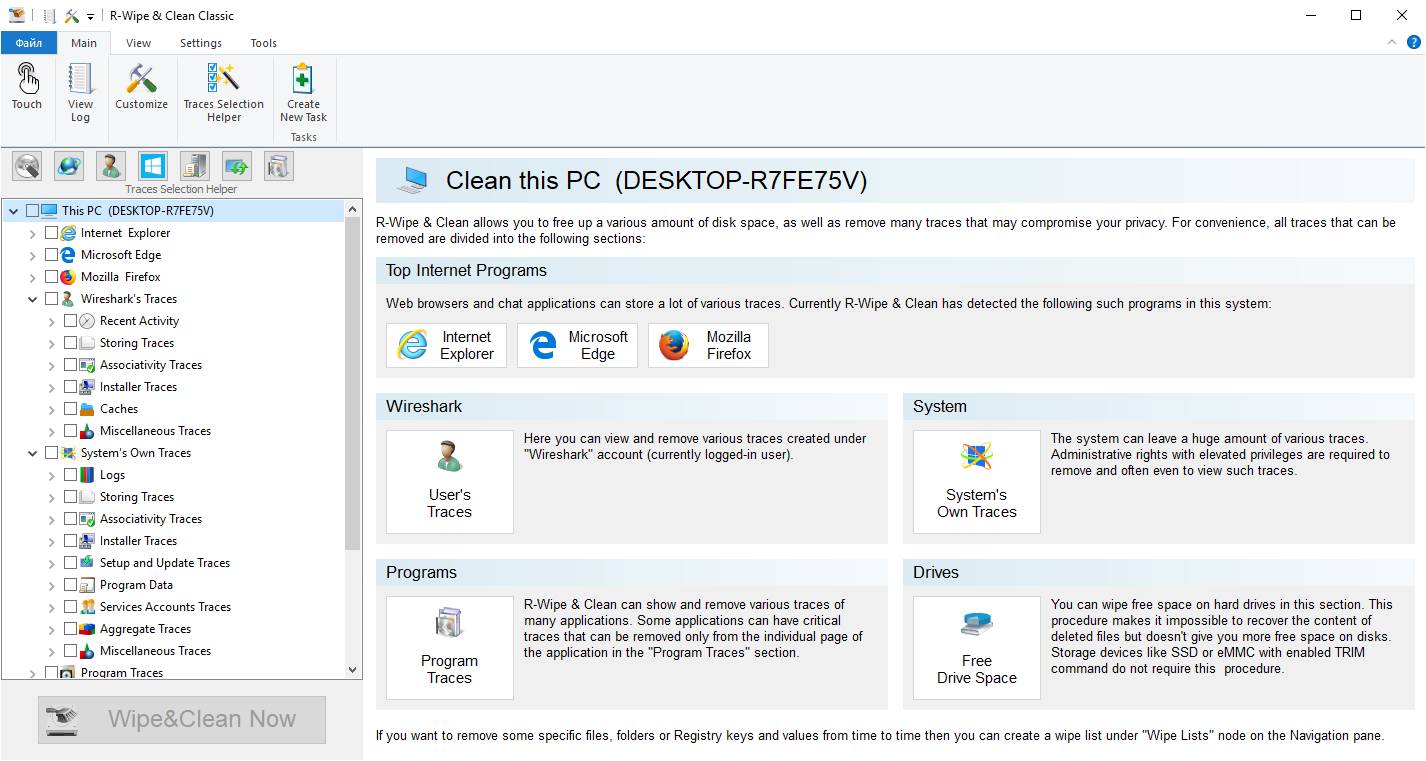1426x761 pixels.
Task: Enable the System's Own Traces checkbox
Action: click(51, 453)
